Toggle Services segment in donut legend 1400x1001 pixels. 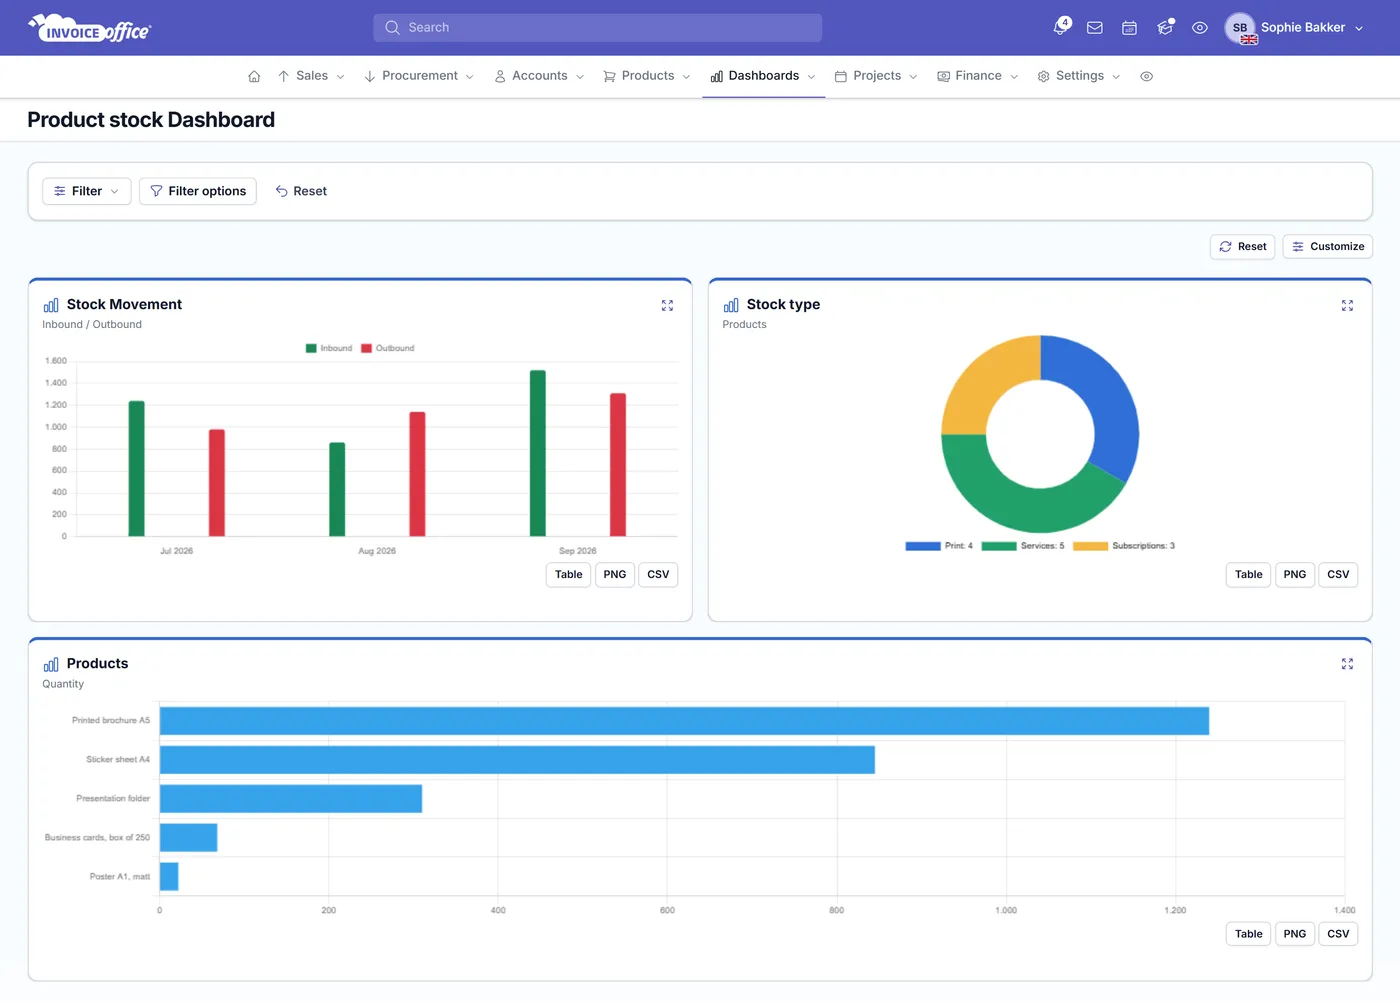pyautogui.click(x=1023, y=546)
